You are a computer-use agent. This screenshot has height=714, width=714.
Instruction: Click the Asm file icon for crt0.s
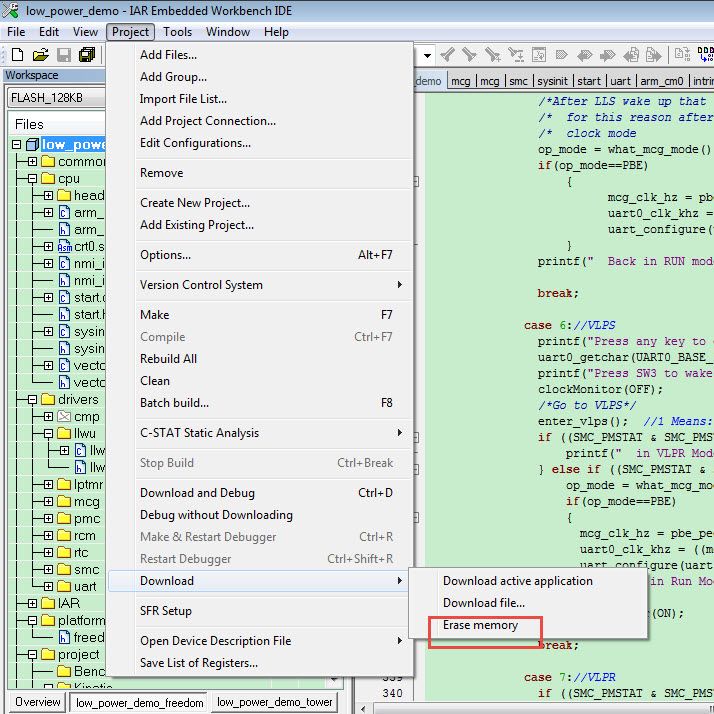[x=65, y=247]
